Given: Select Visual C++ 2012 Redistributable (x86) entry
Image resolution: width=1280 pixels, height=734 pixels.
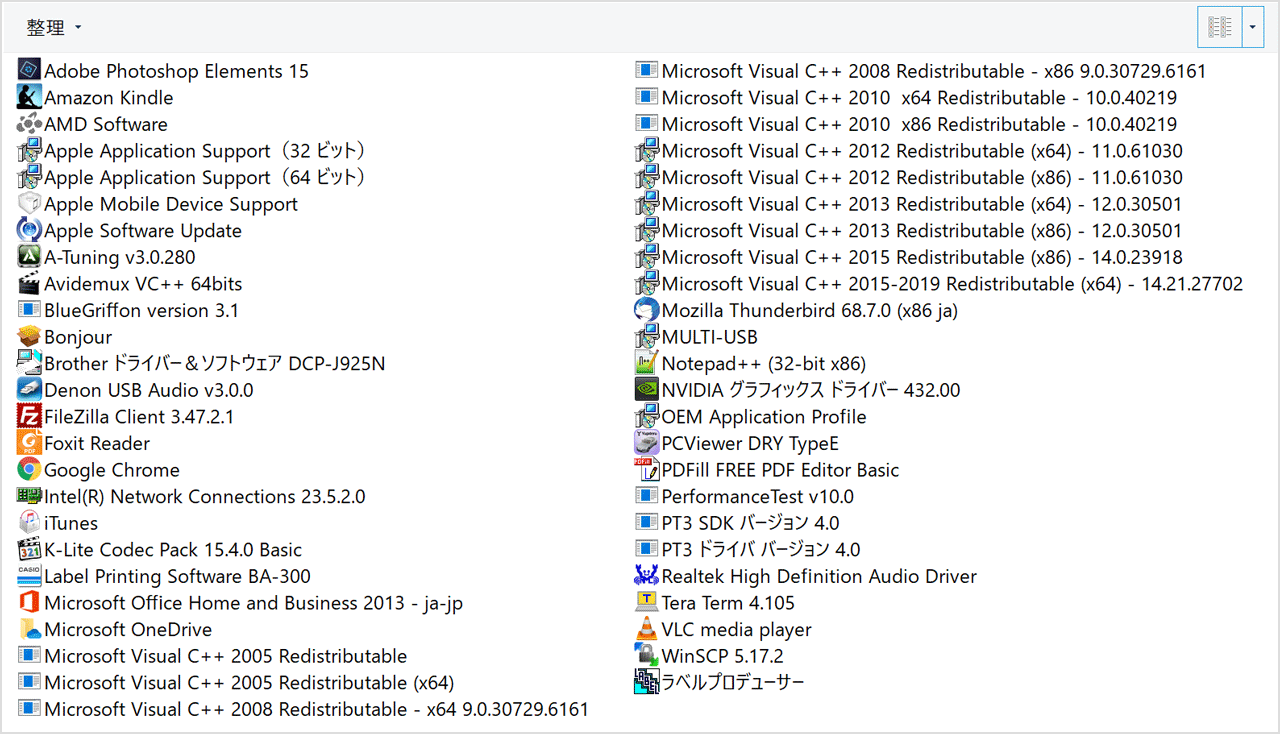Looking at the screenshot, I should [909, 177].
